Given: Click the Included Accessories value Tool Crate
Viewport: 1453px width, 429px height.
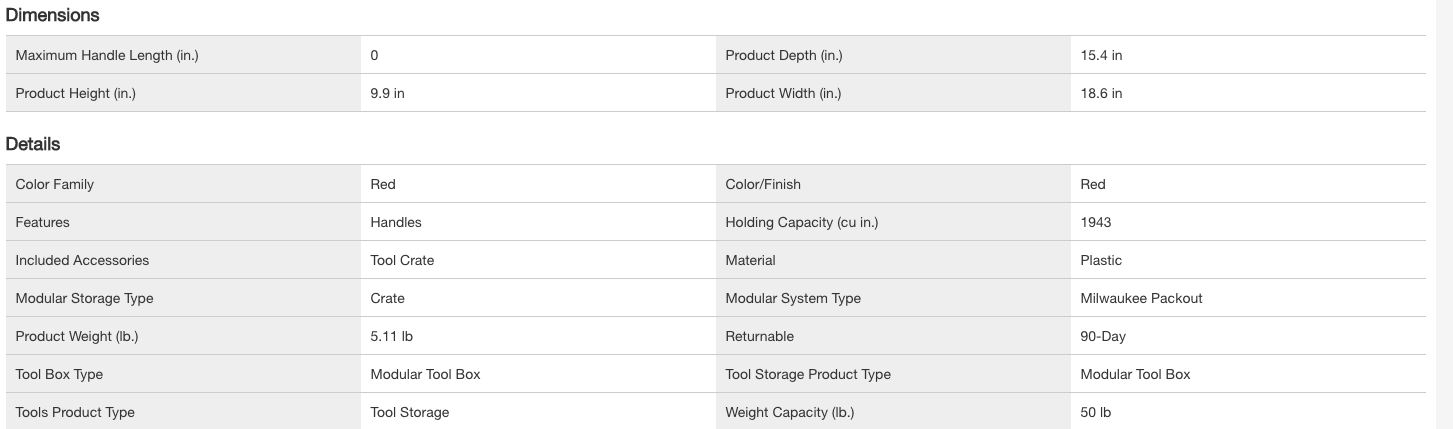Looking at the screenshot, I should [x=402, y=261].
